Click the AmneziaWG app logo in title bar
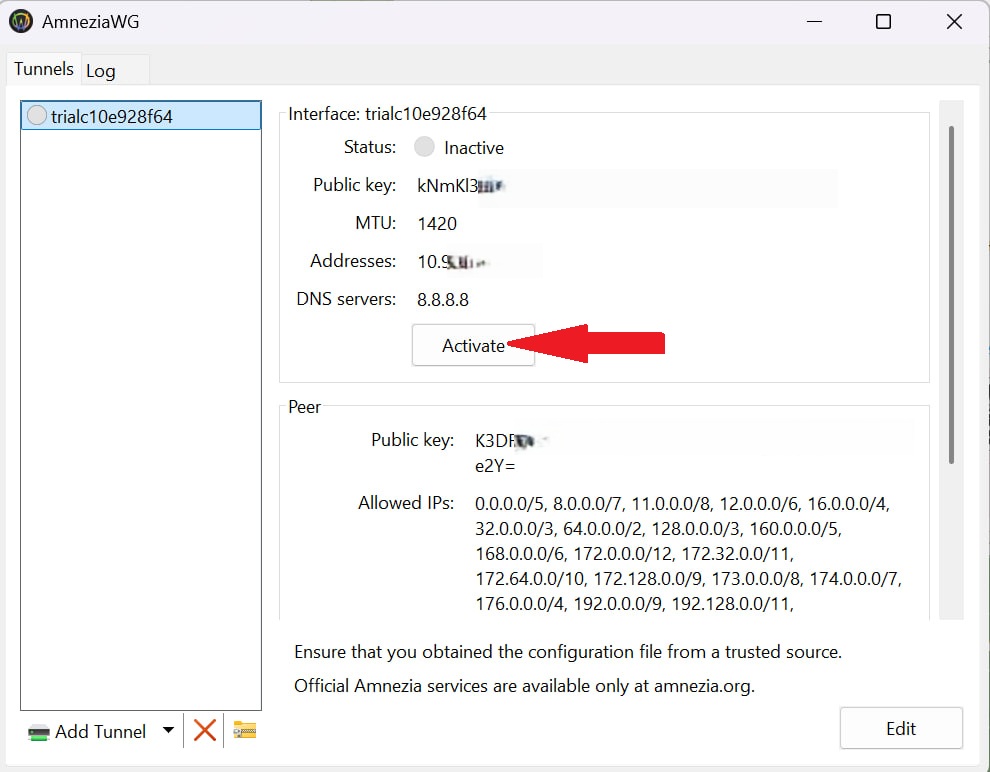The image size is (990, 772). pyautogui.click(x=21, y=21)
